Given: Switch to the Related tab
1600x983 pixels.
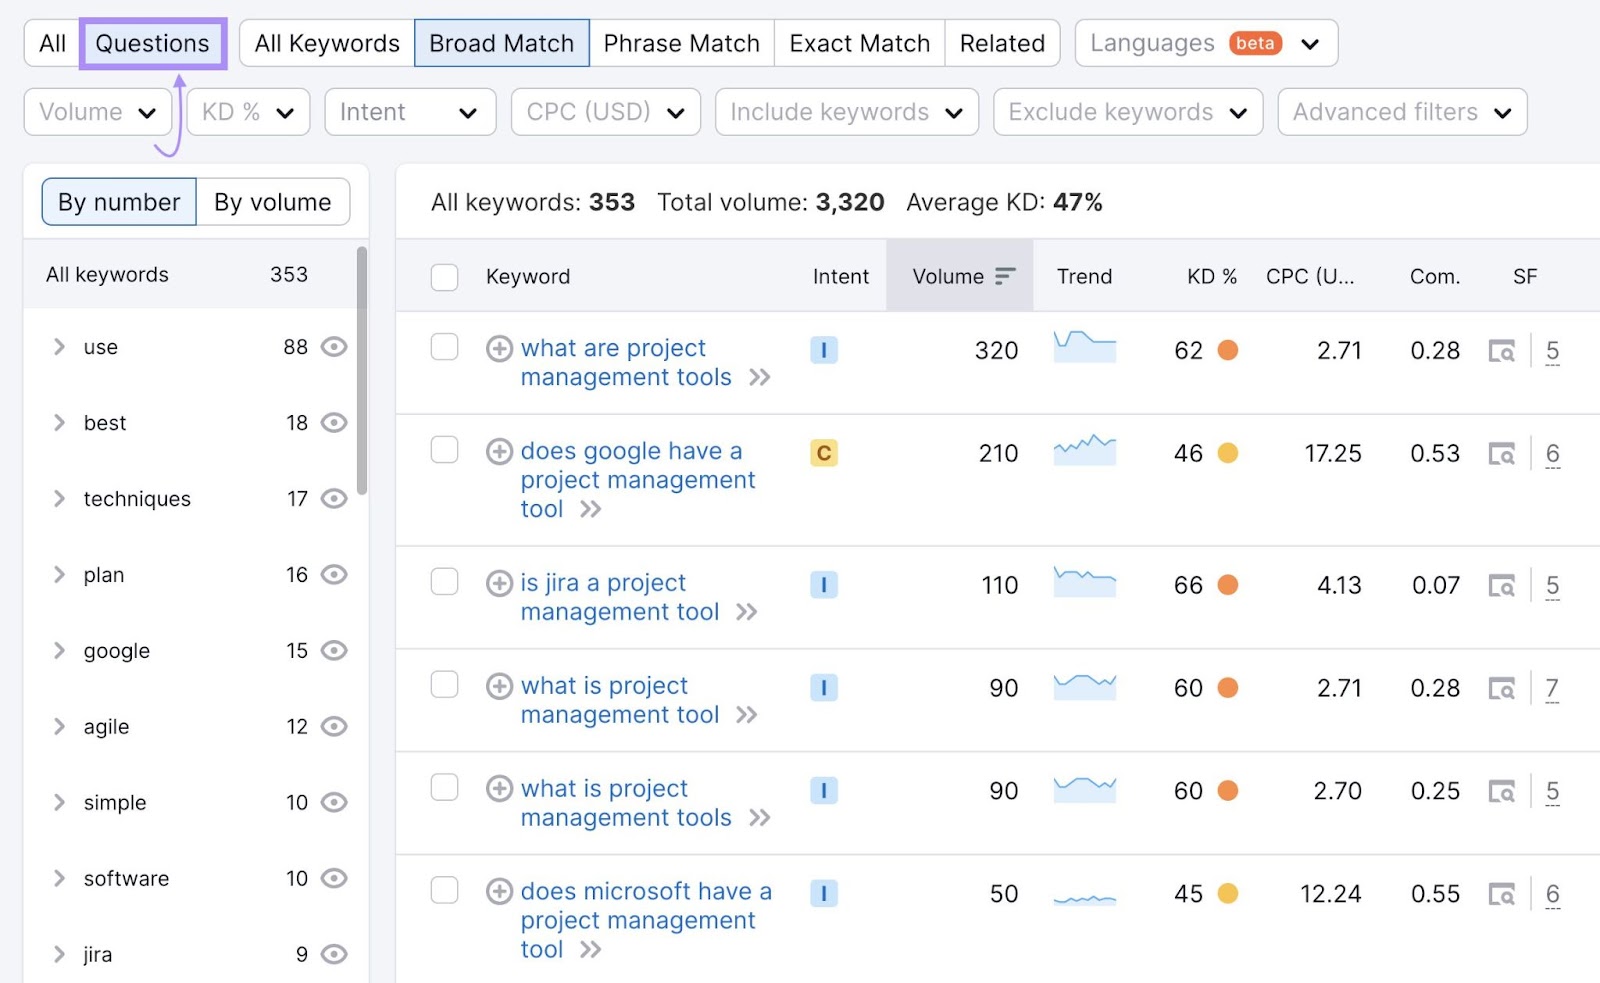Looking at the screenshot, I should click(x=1001, y=43).
